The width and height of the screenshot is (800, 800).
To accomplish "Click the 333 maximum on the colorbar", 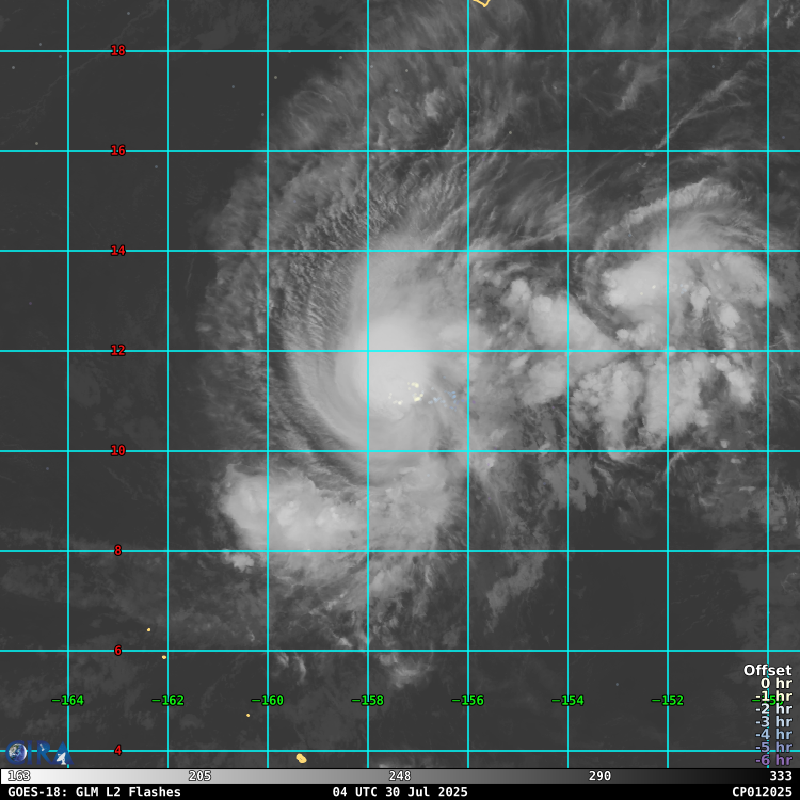I will pos(780,776).
